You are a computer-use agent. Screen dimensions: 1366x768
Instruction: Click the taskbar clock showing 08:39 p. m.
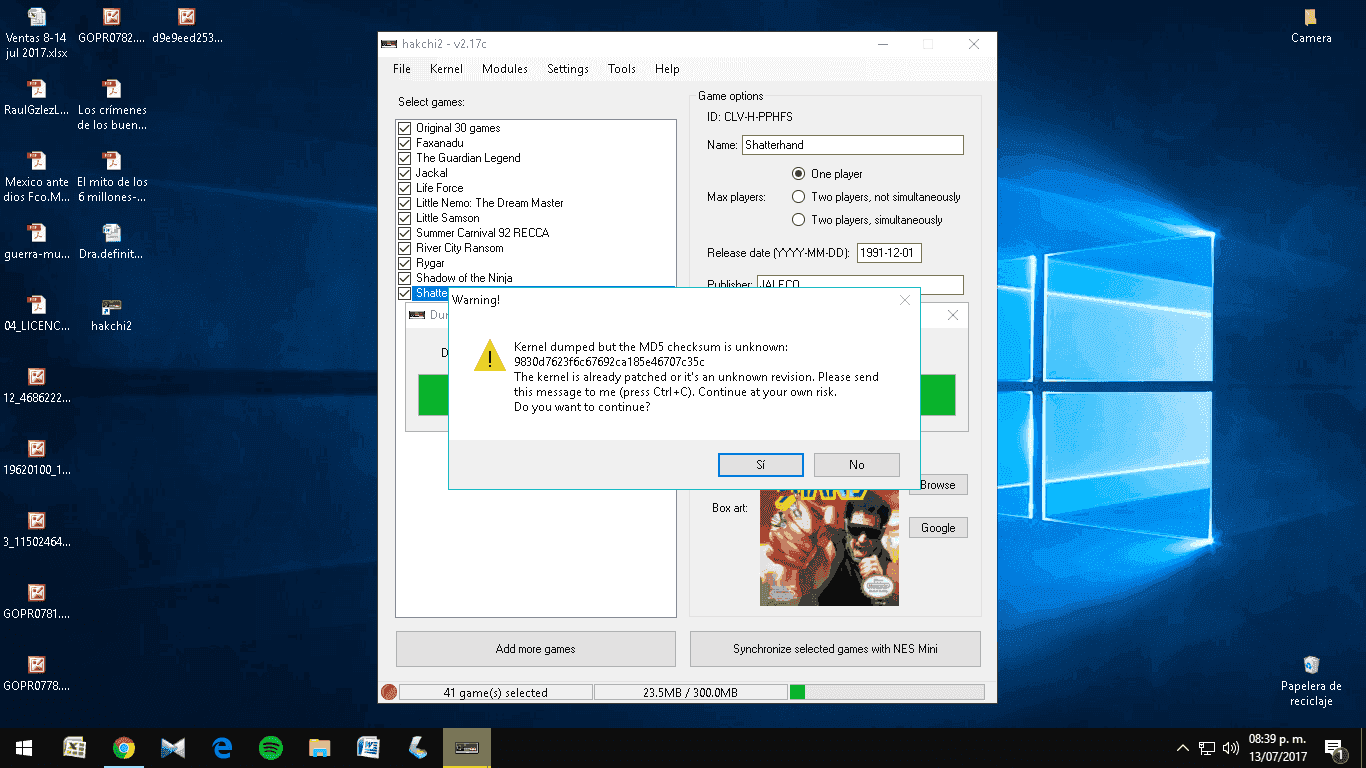(x=1278, y=748)
